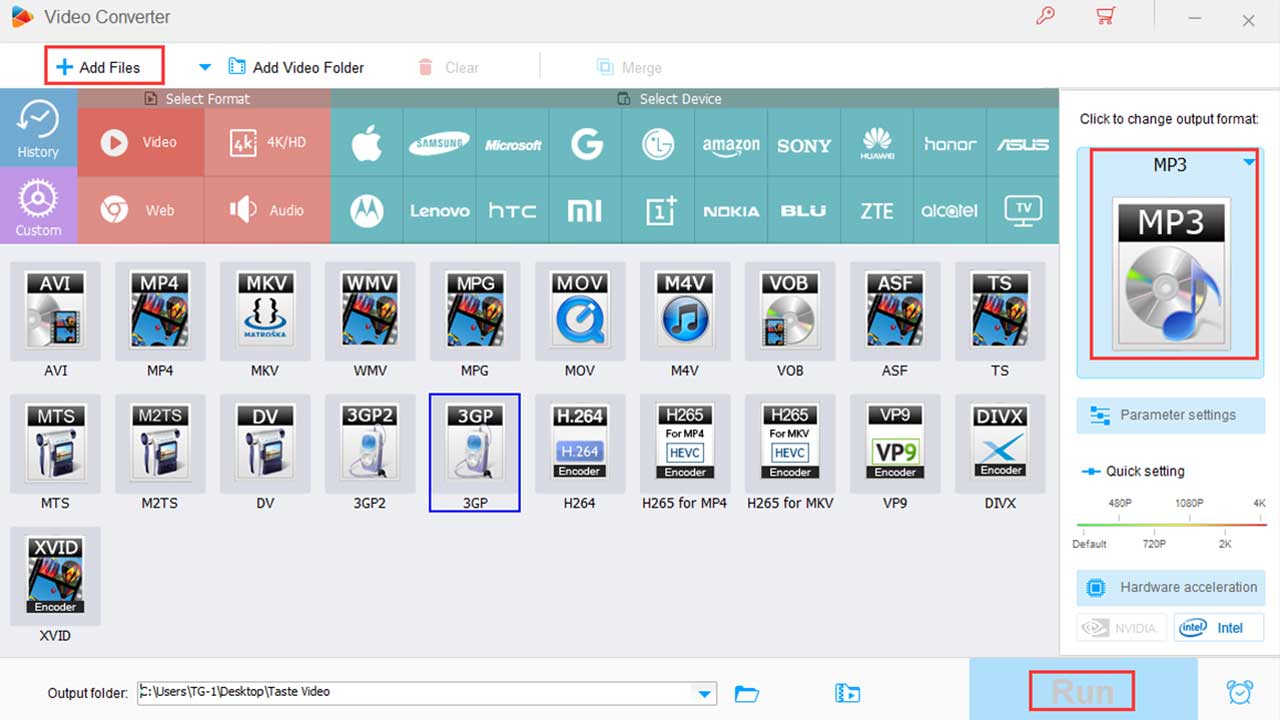
Task: Switch to the Audio format tab
Action: 268,210
